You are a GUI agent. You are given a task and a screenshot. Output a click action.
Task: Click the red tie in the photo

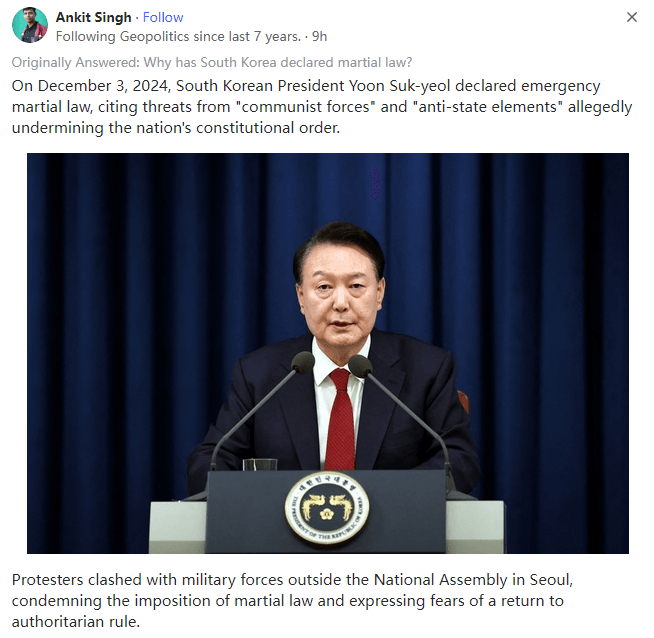(x=341, y=419)
